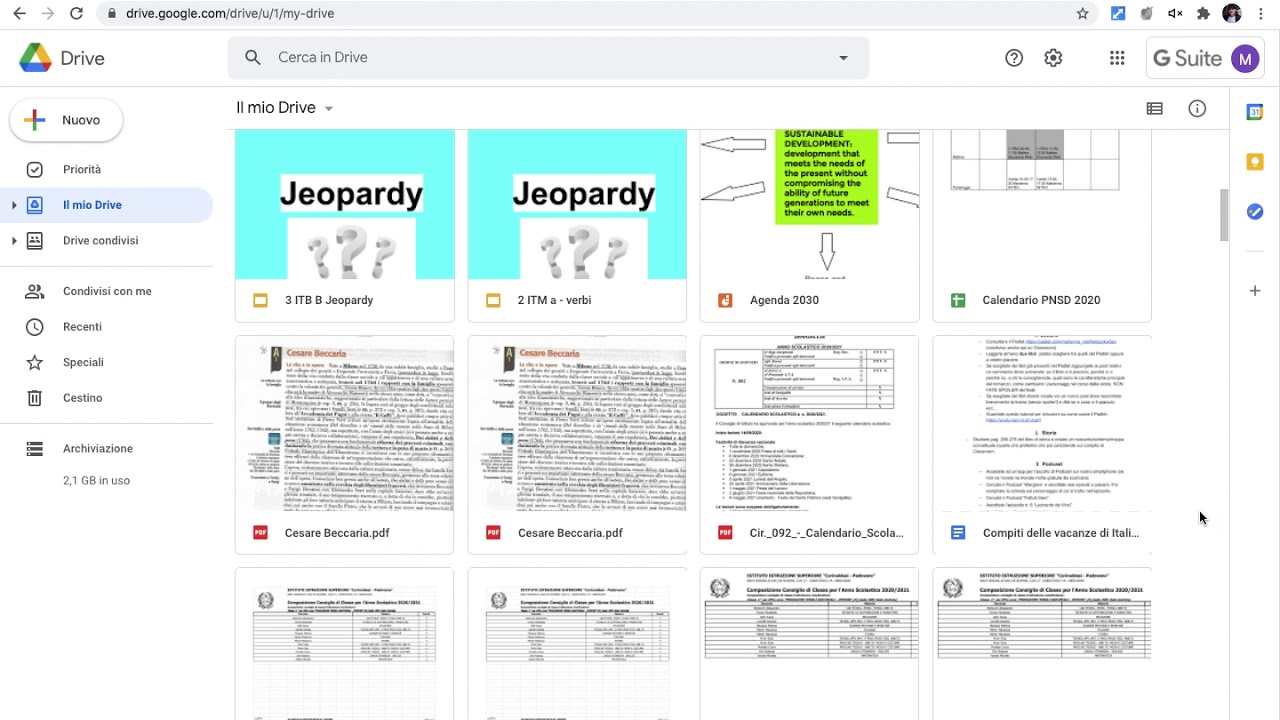Expand the Drive condivisi tree arrow

[14, 241]
